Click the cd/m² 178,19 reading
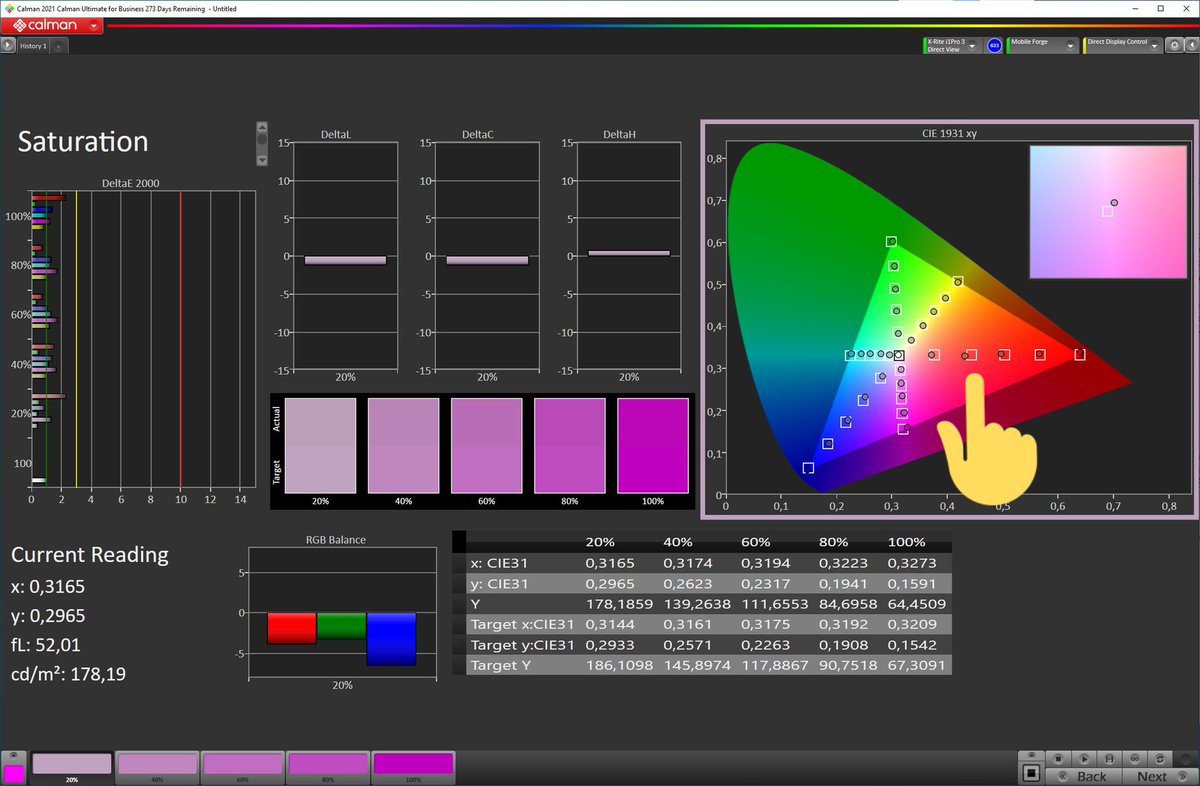This screenshot has width=1200, height=786. coord(69,674)
